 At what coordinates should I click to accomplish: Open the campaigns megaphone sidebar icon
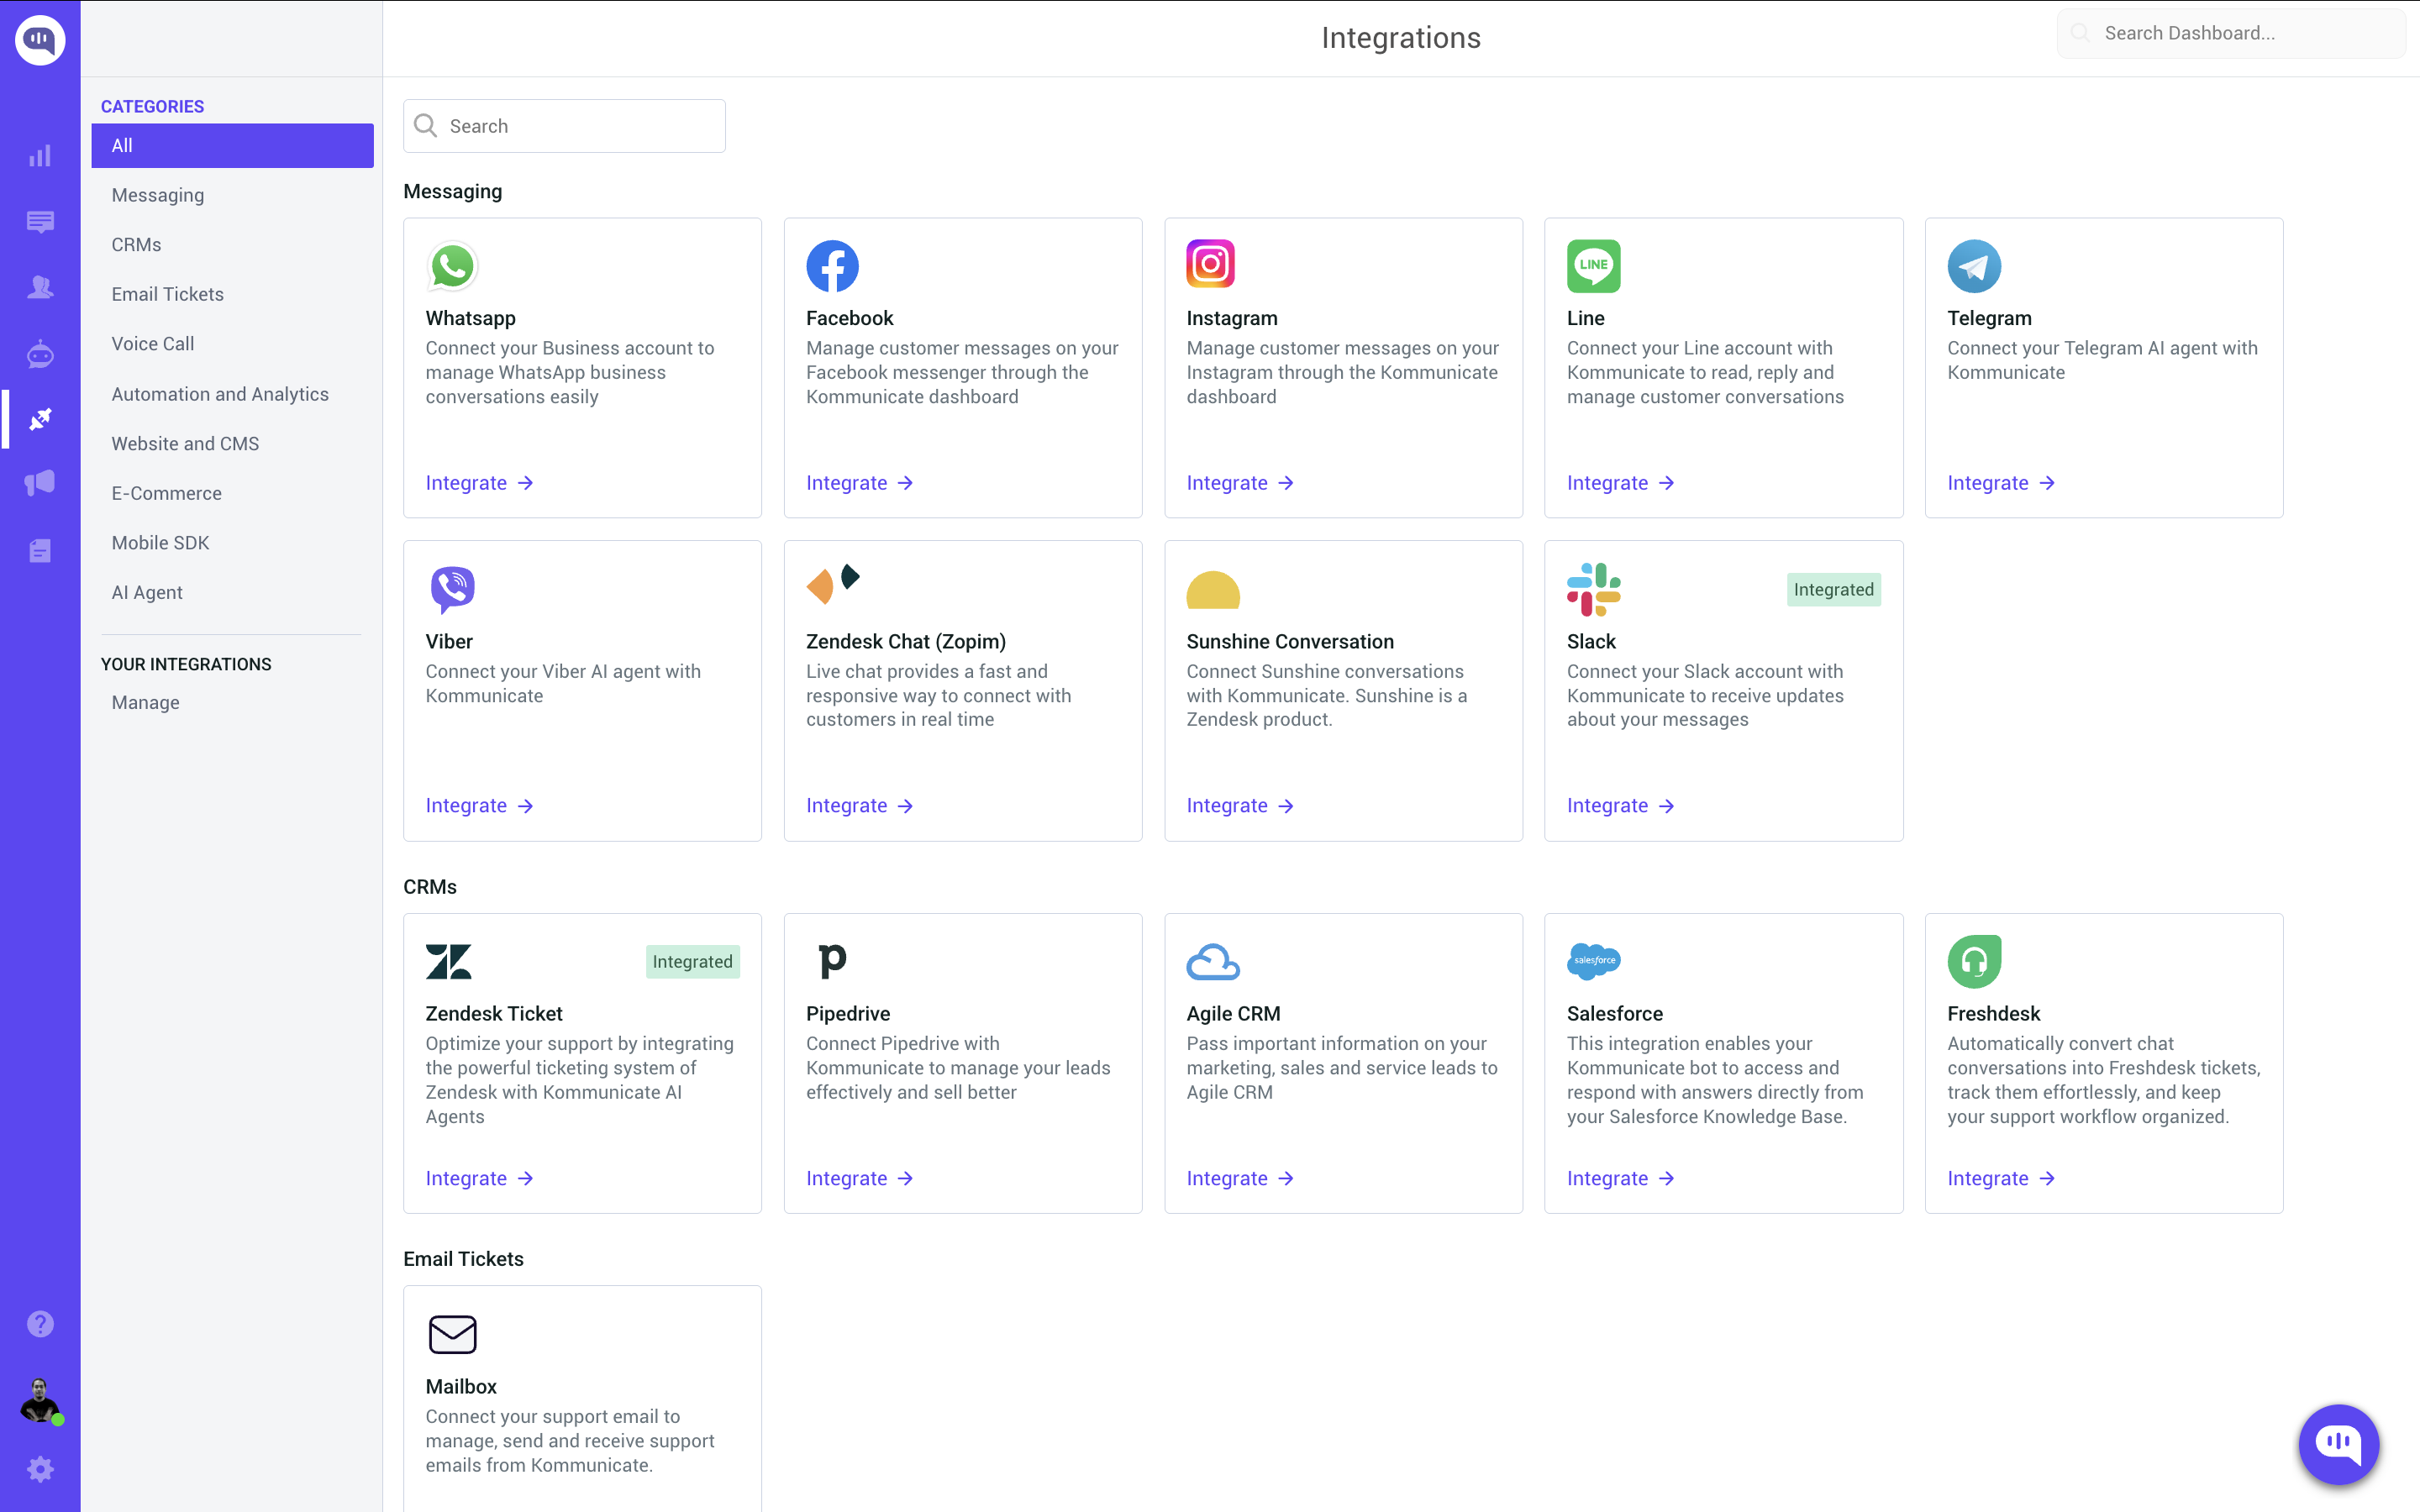coord(40,484)
